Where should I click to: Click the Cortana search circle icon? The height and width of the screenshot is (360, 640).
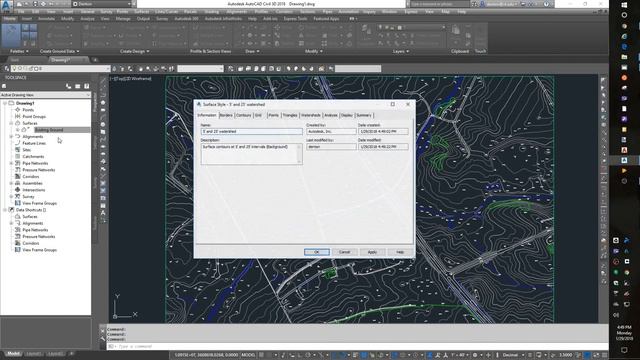coord(624,15)
